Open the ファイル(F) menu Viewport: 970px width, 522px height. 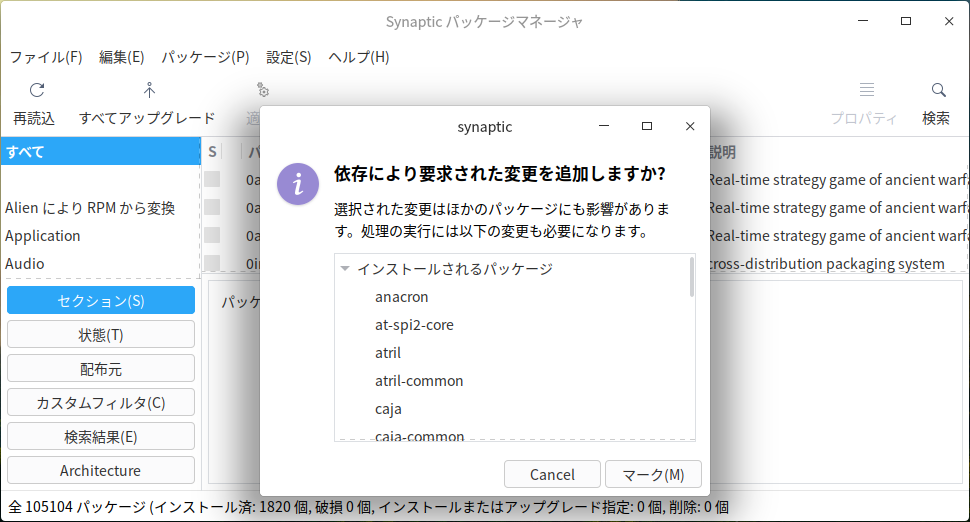pos(46,58)
